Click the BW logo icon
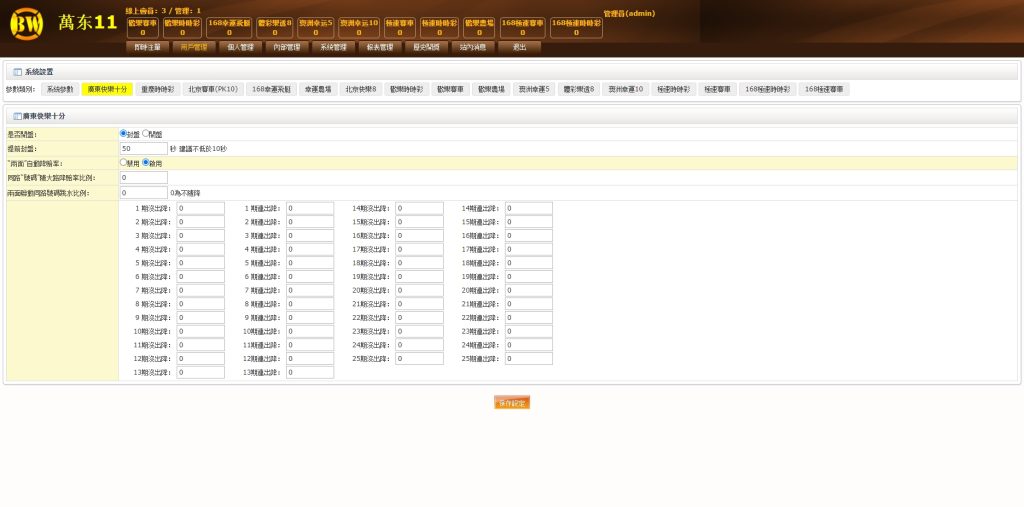The image size is (1024, 507). (x=27, y=24)
